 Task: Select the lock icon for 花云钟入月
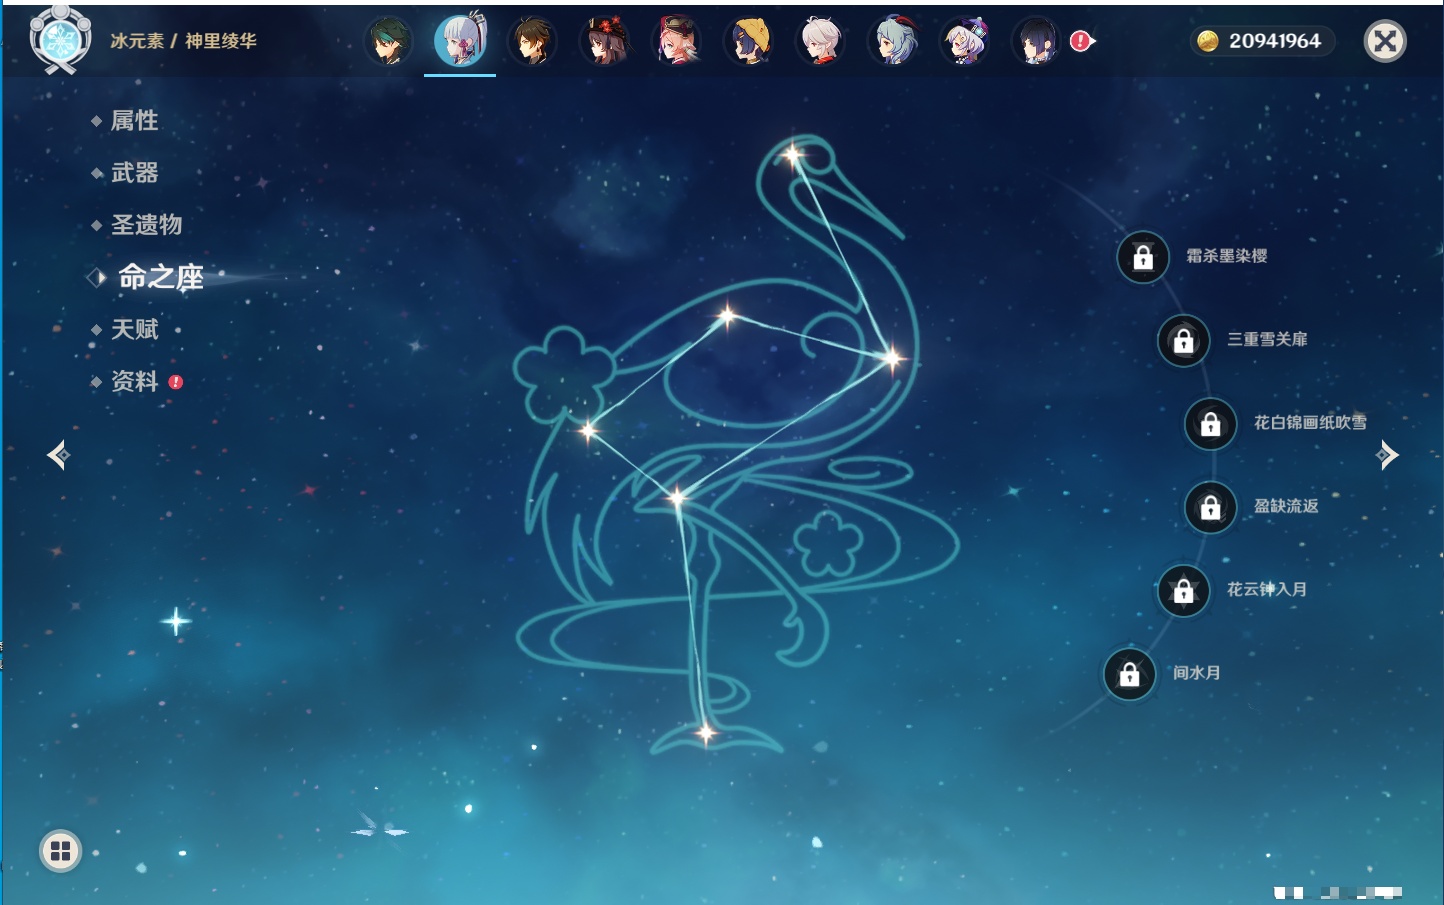coord(1184,590)
